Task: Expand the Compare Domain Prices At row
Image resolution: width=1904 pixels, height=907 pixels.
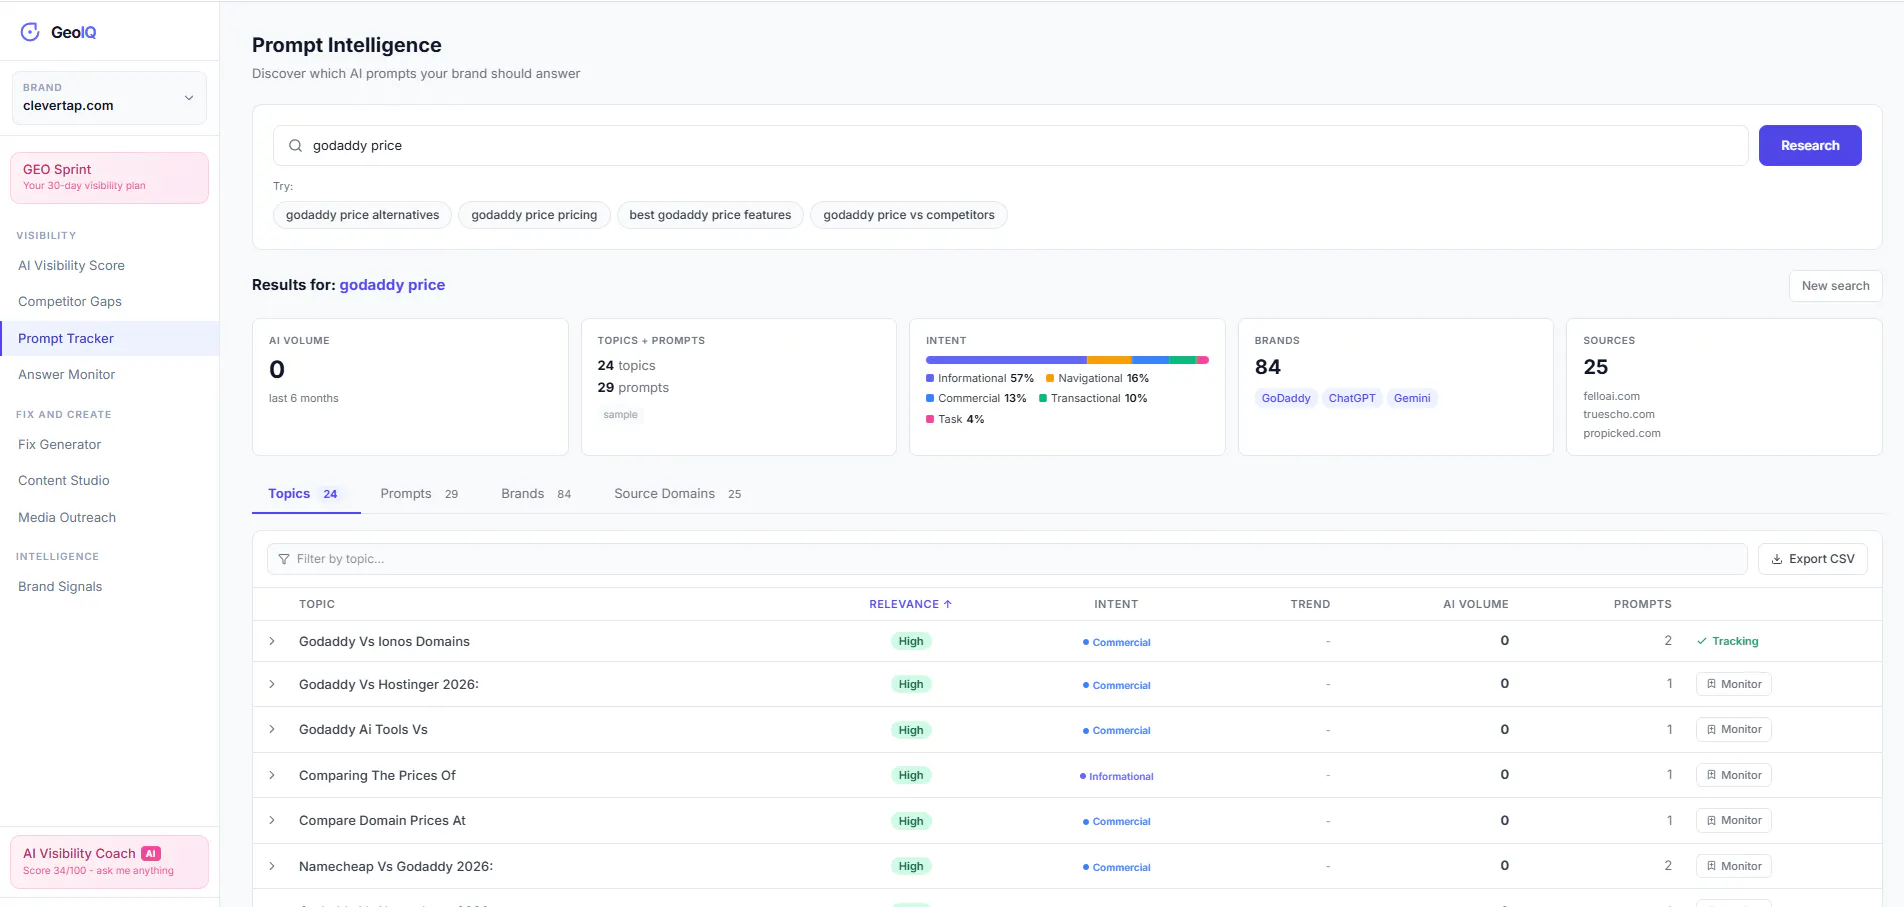Action: point(272,820)
